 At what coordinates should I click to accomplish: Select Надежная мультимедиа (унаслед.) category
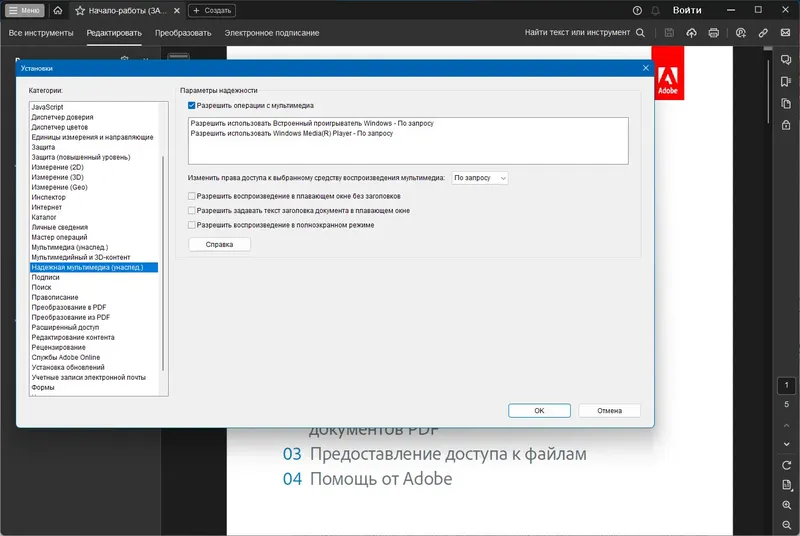tap(93, 267)
